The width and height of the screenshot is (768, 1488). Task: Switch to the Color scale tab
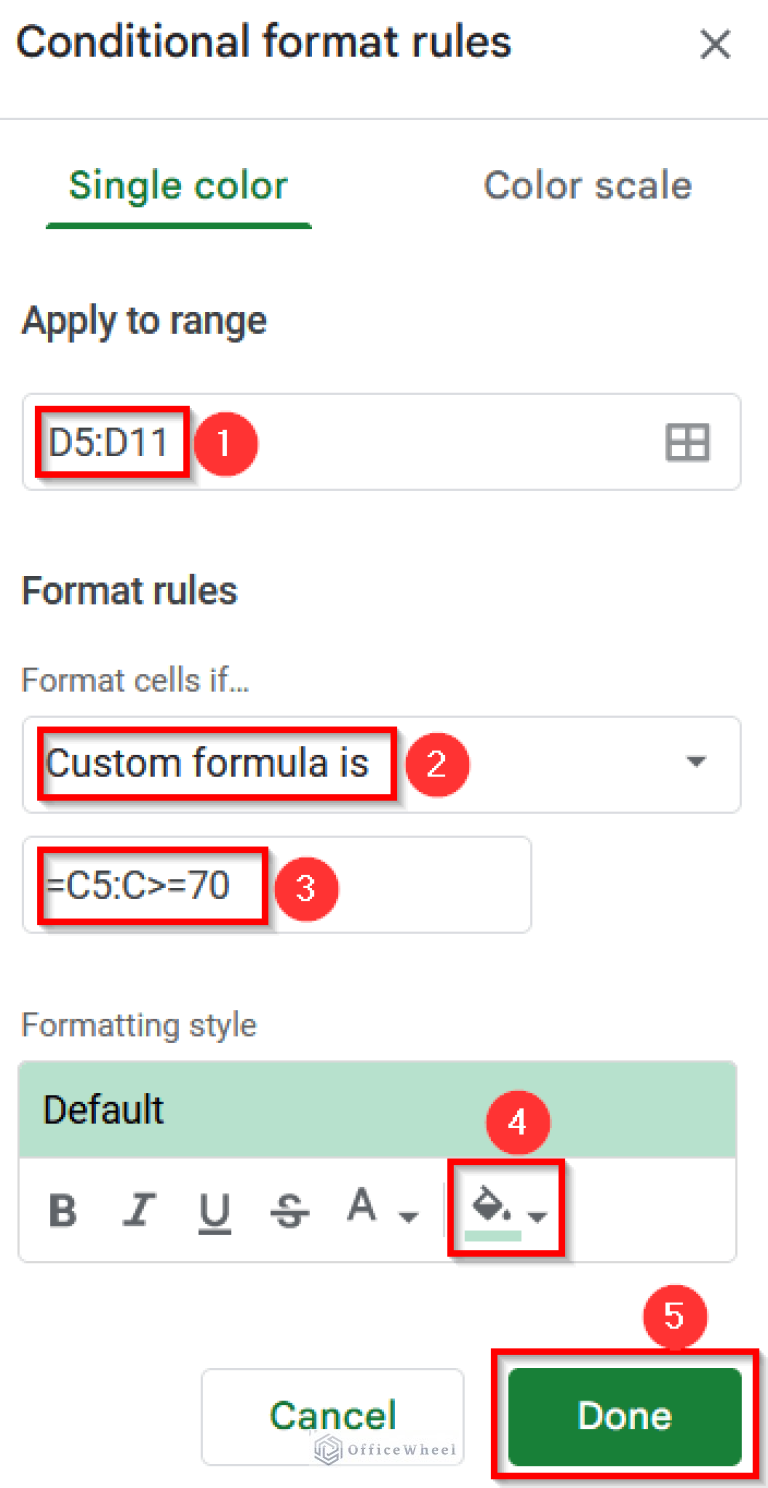[x=587, y=185]
